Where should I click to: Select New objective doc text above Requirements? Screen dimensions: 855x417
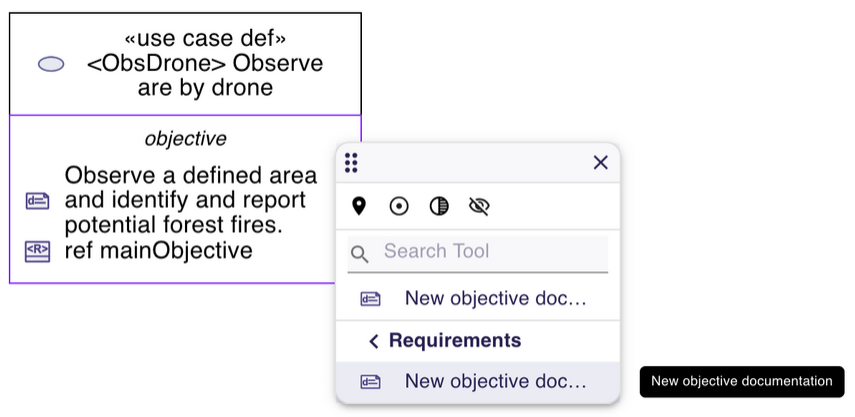[495, 298]
